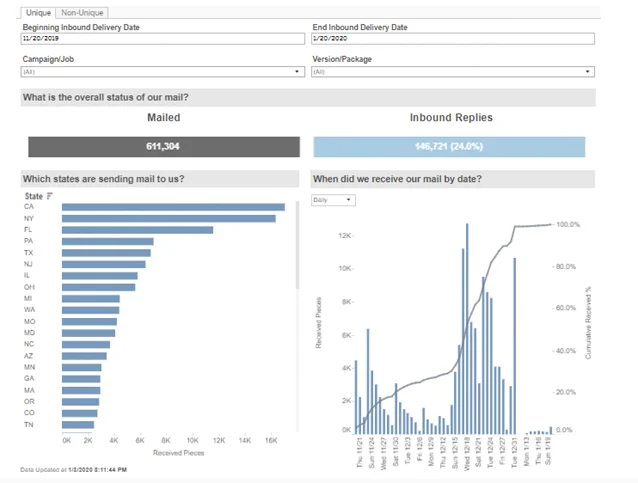The width and height of the screenshot is (638, 483).
Task: Select the FL state bar
Action: [138, 230]
